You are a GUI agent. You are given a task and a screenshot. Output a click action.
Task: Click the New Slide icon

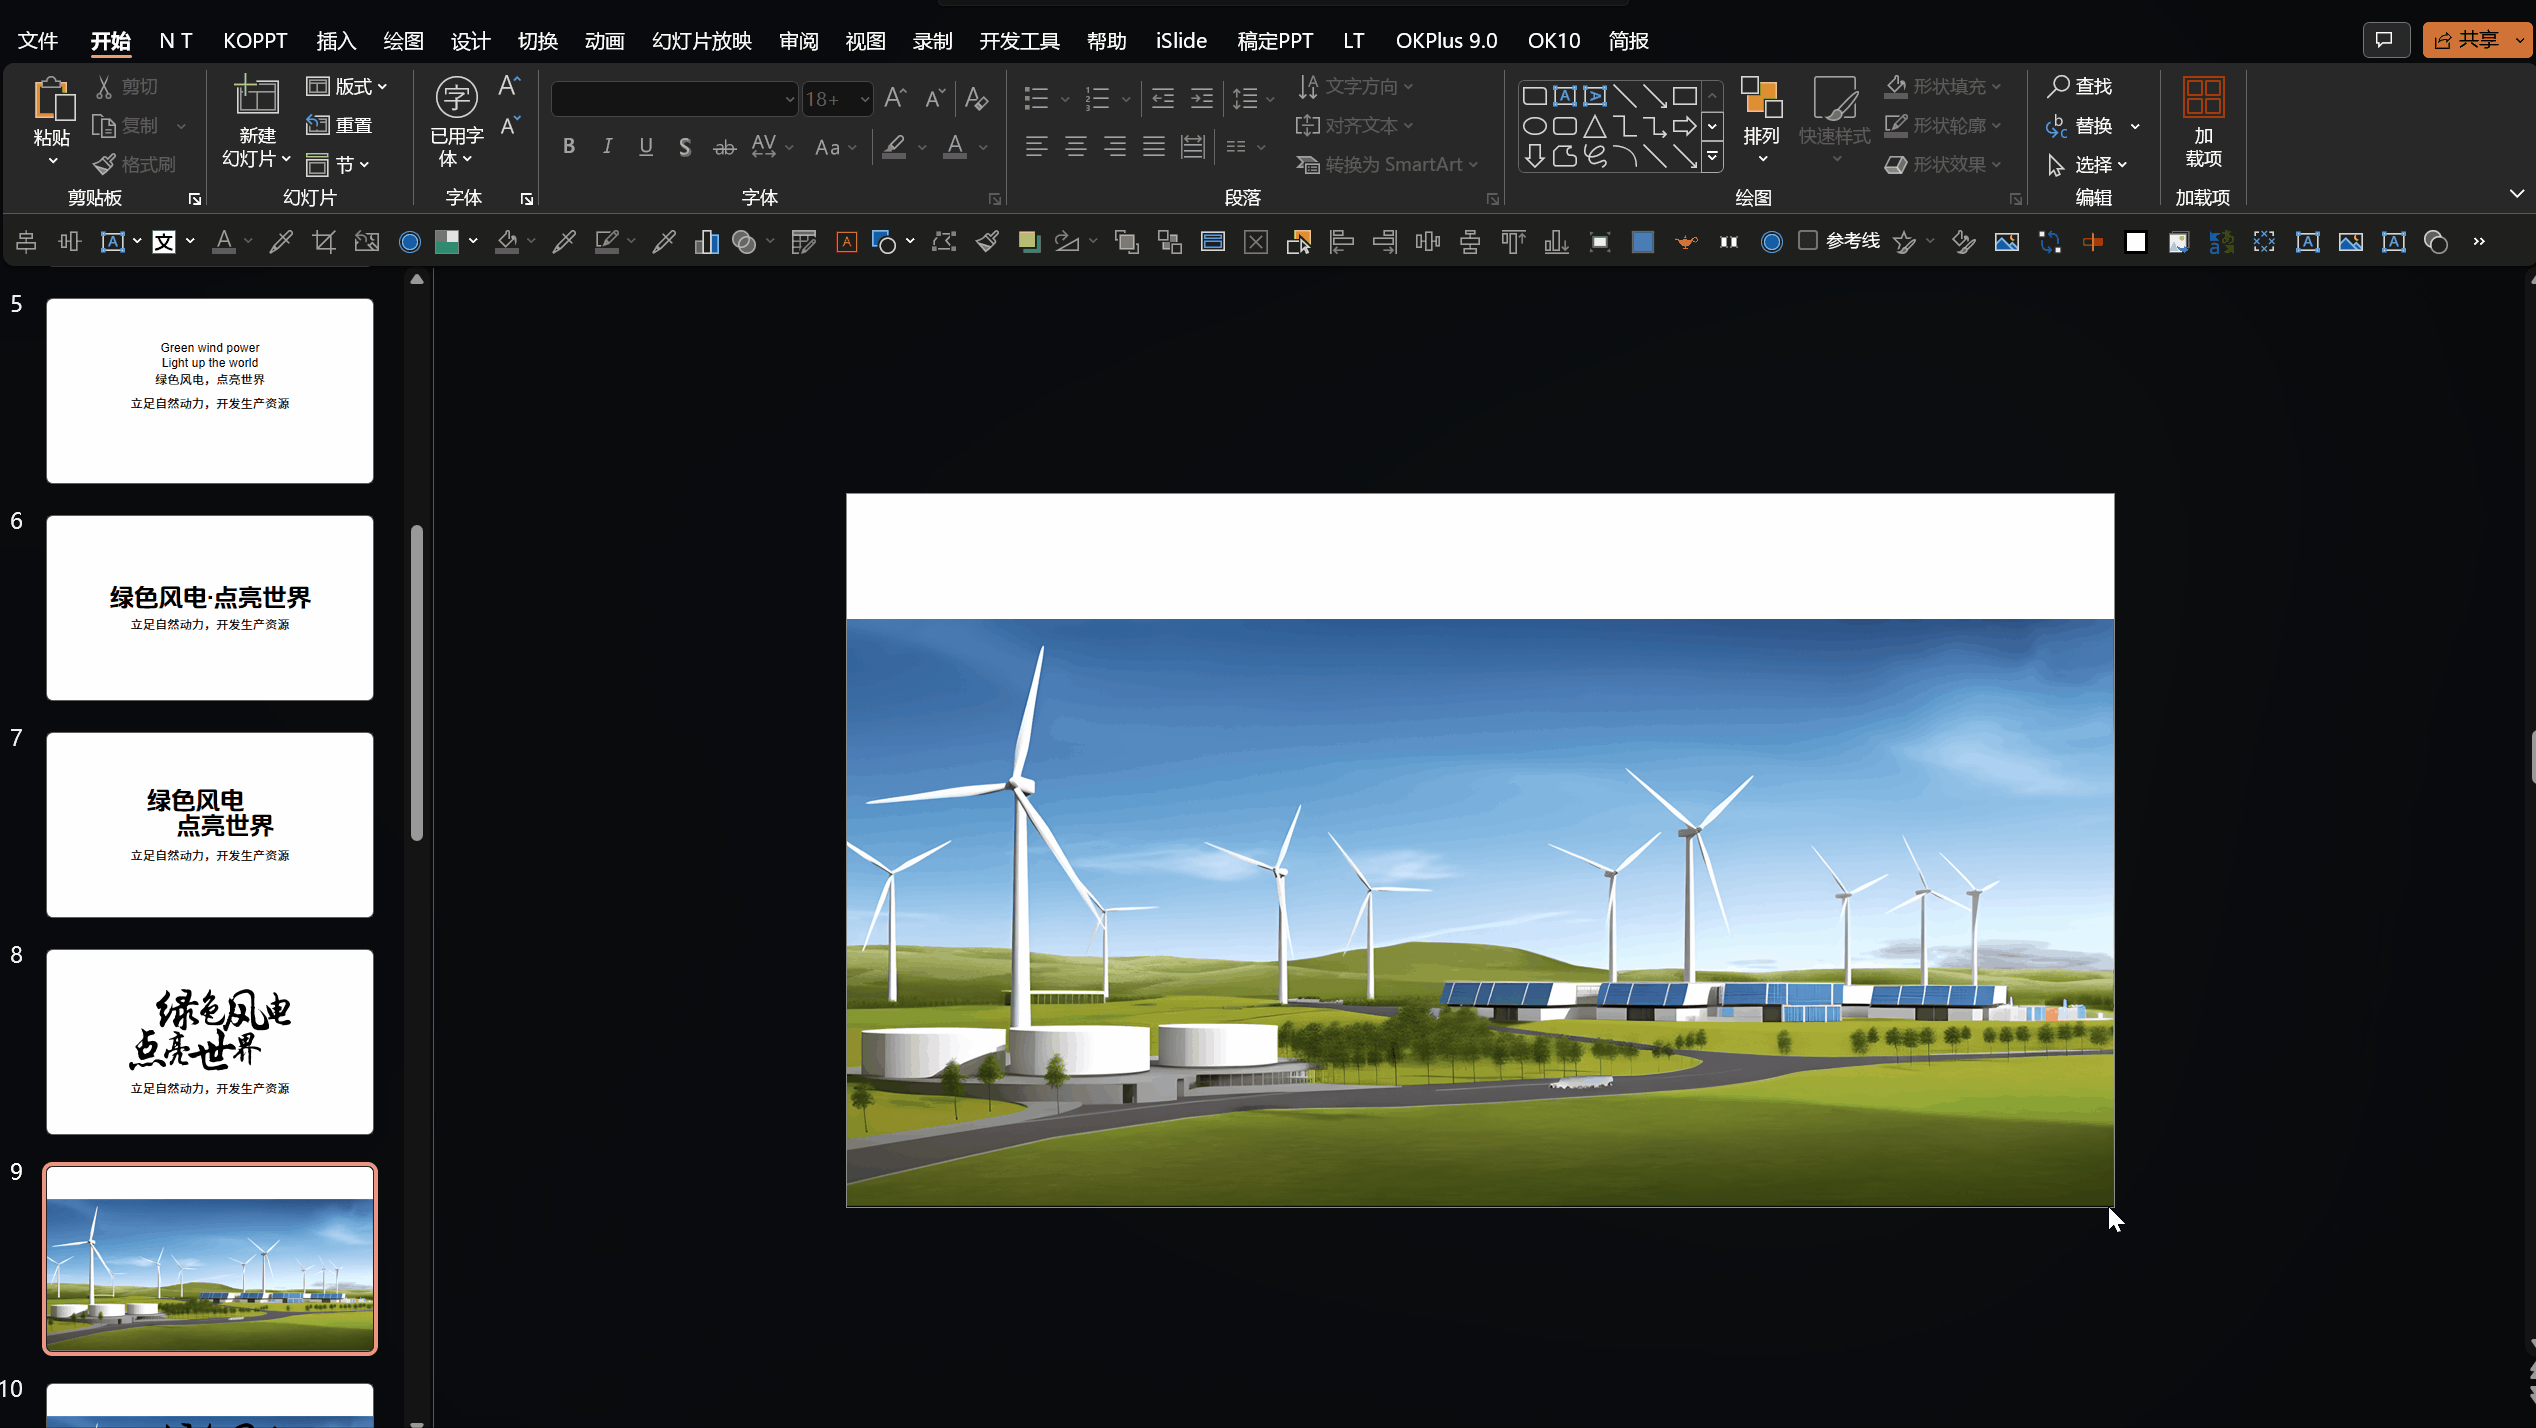pos(256,96)
